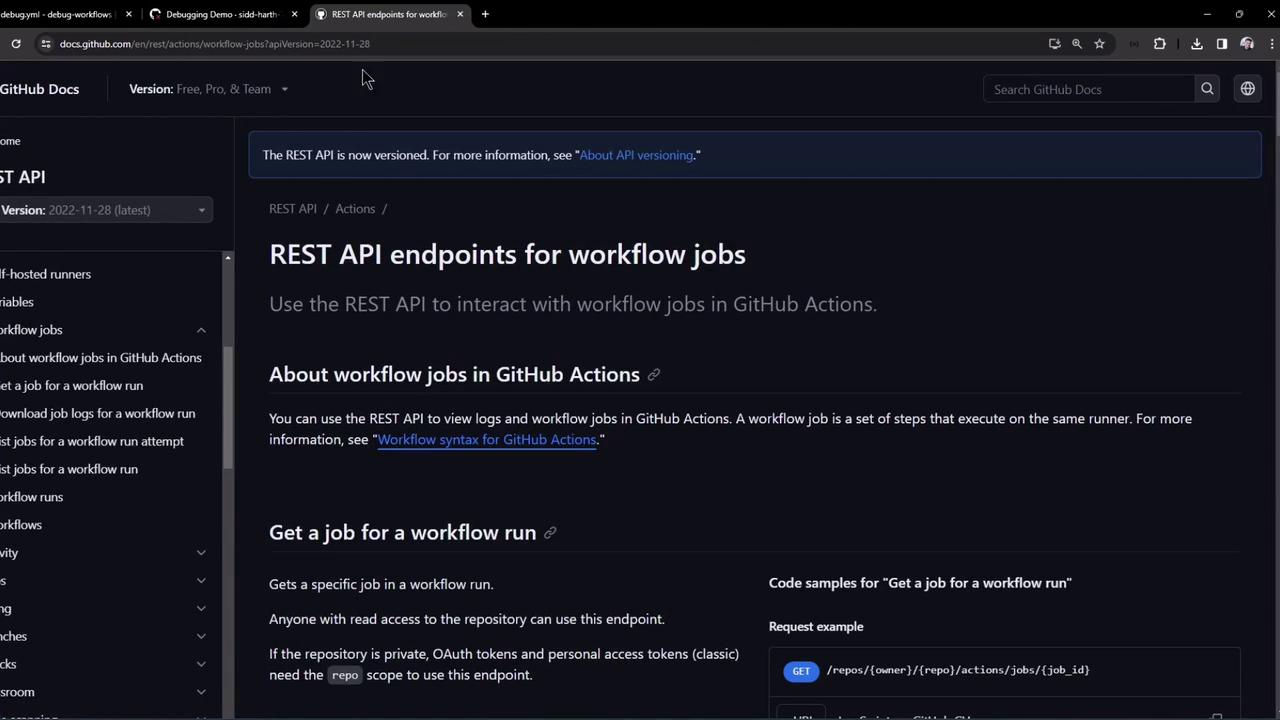Go to GitHub Docs home logo link

[x=39, y=89]
